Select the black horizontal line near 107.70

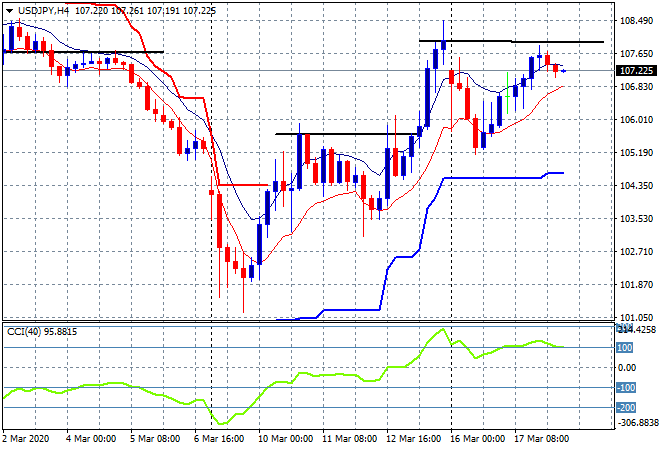pos(83,52)
